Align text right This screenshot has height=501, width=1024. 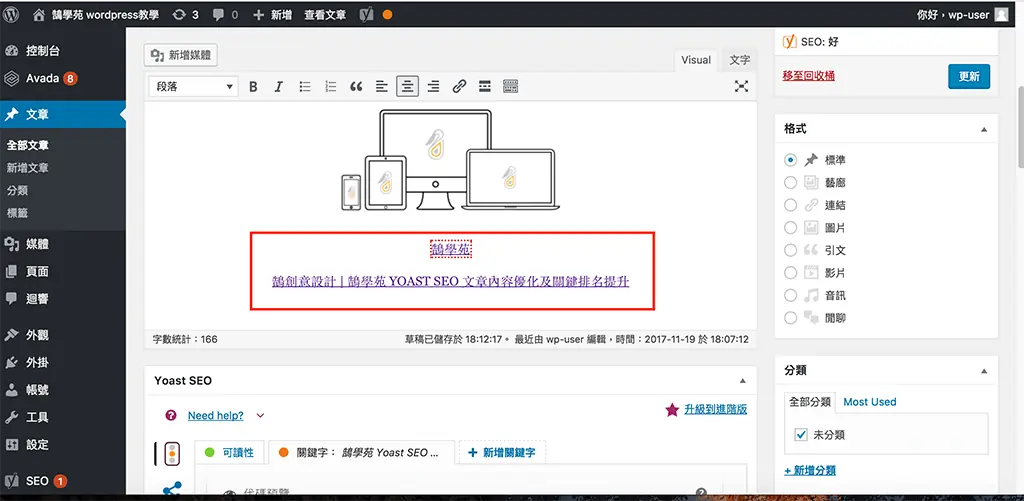pyautogui.click(x=433, y=86)
